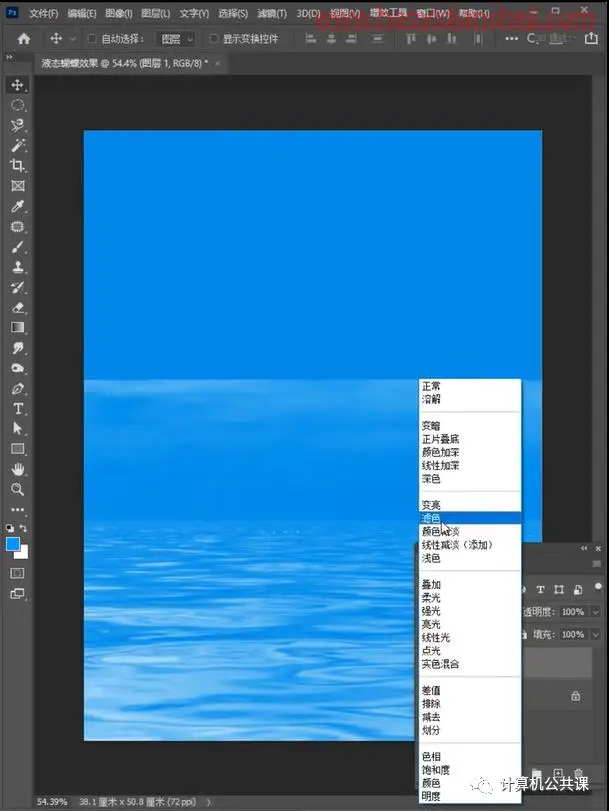Select the Gradient tool

click(x=18, y=328)
